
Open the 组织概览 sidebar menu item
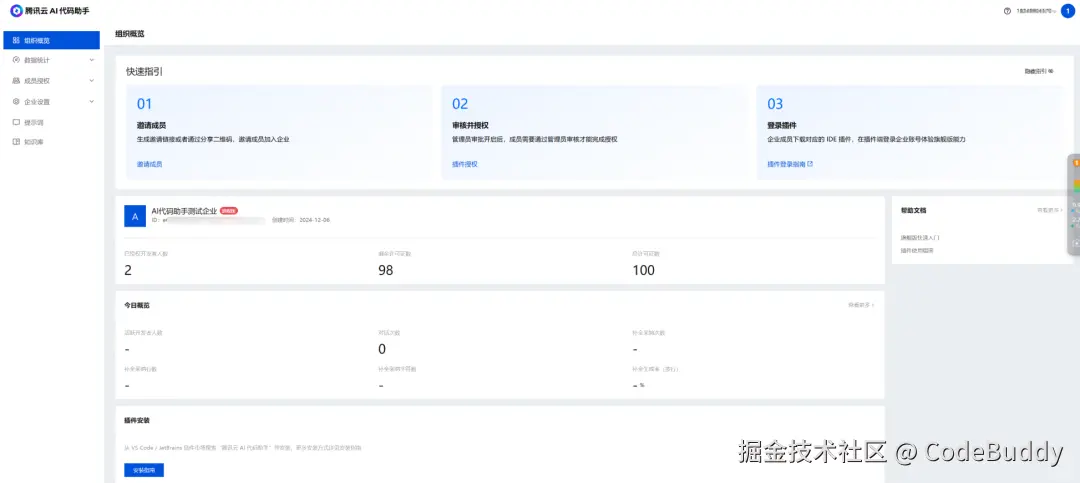tap(52, 40)
